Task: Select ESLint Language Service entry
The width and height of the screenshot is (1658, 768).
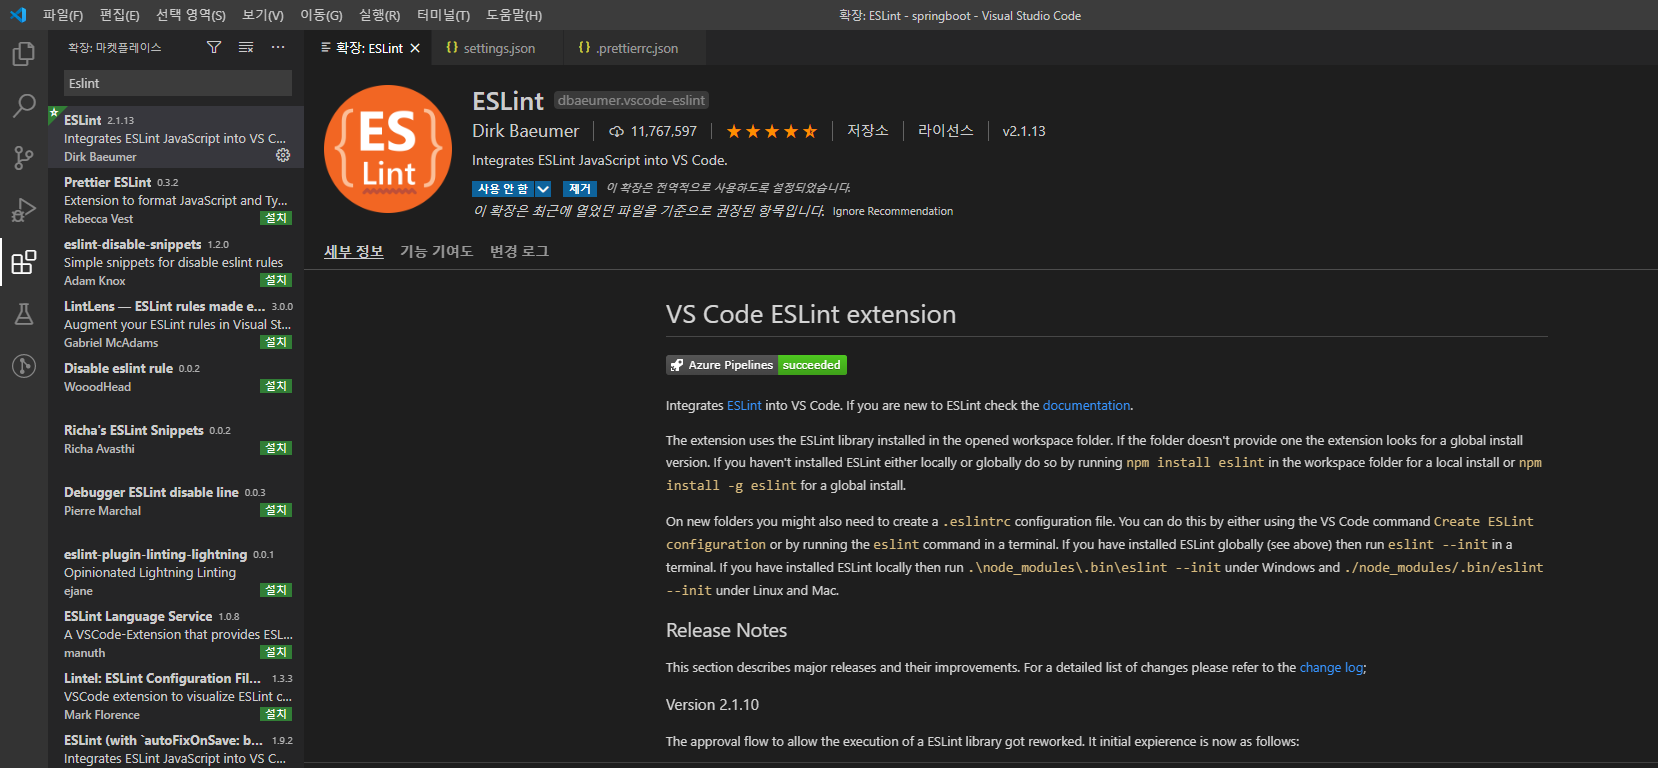Action: click(176, 633)
